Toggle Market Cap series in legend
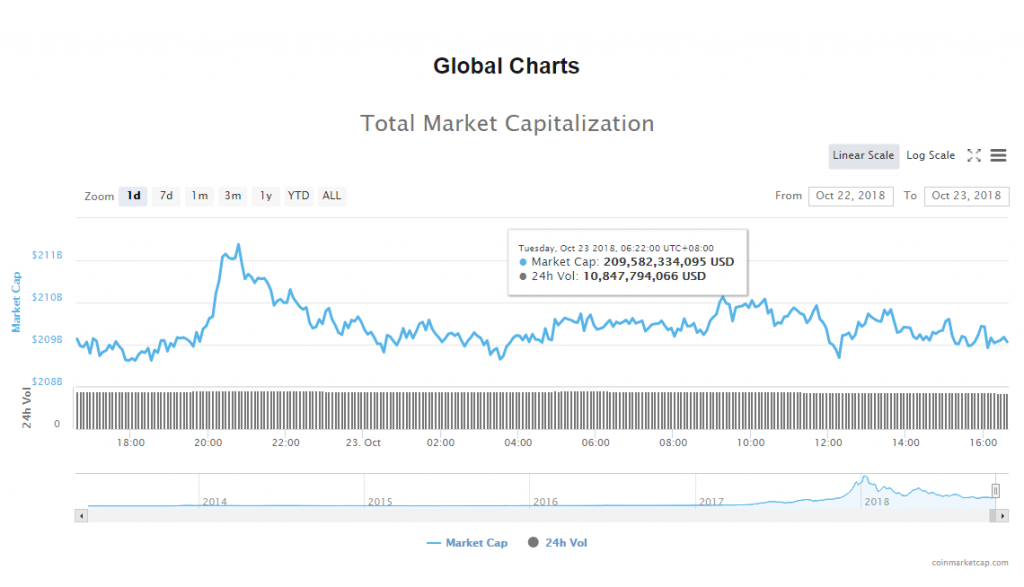Viewport: 1024px width, 587px height. [x=467, y=543]
